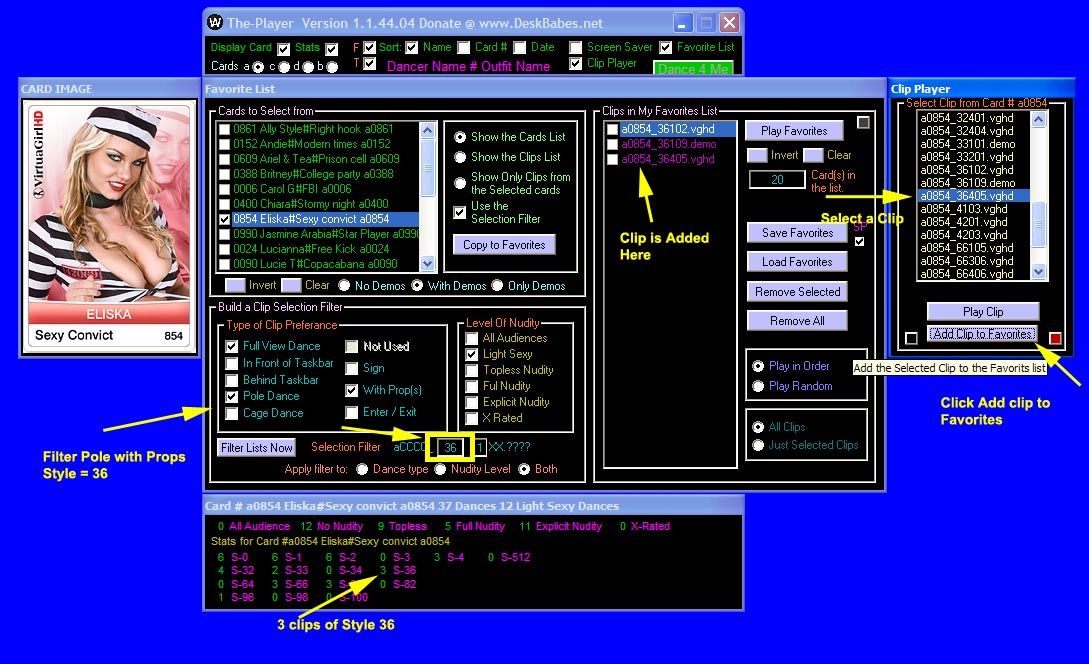Image resolution: width=1089 pixels, height=664 pixels.
Task: Click the Filter Lists Now button
Action: 256,447
